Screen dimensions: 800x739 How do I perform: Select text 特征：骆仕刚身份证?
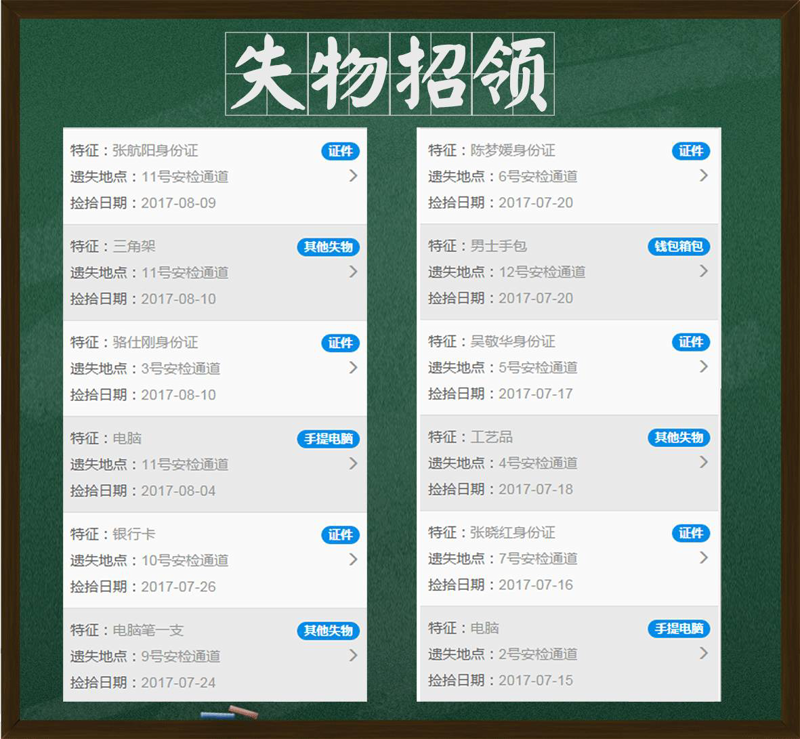(134, 342)
